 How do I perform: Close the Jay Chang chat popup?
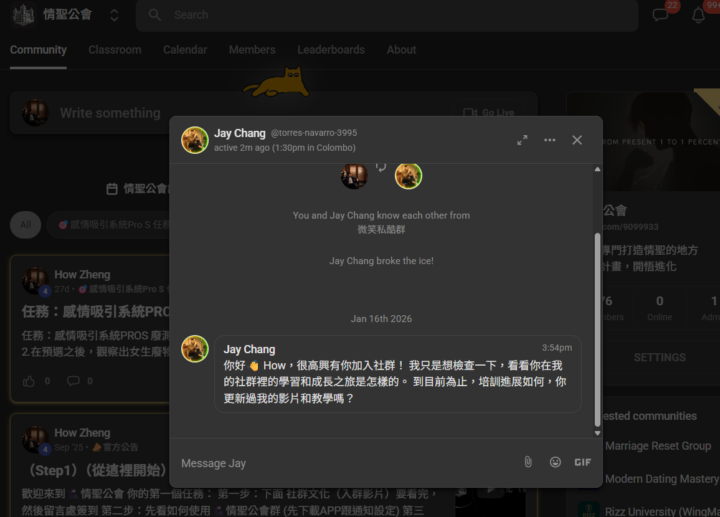(x=577, y=140)
